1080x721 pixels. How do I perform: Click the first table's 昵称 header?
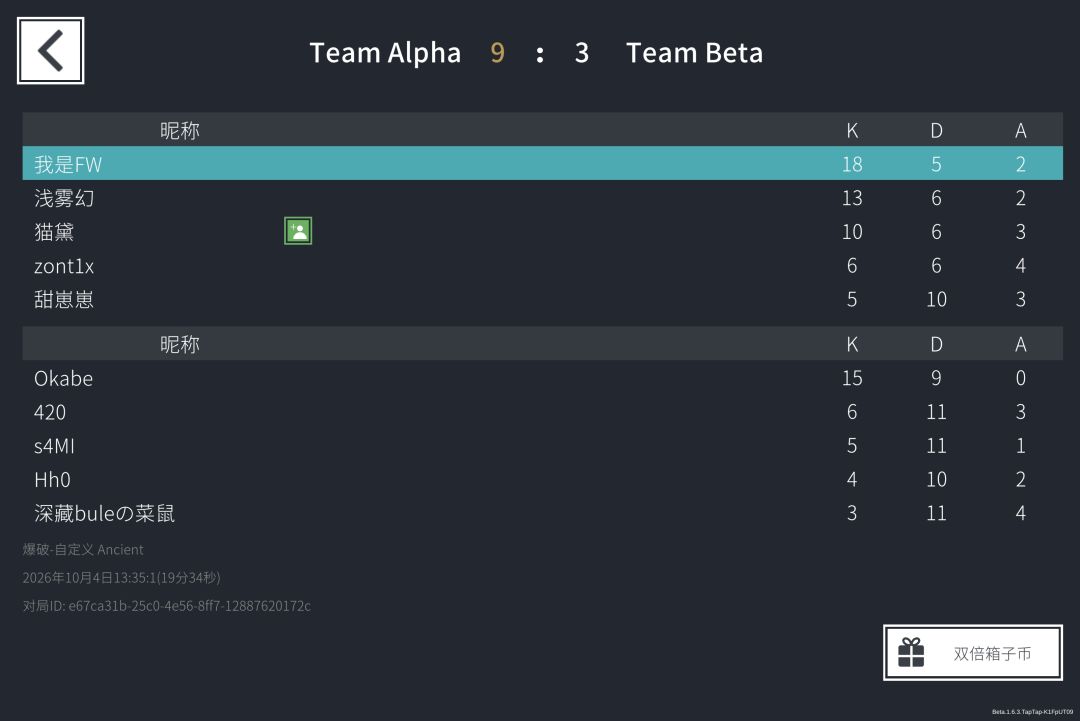(x=180, y=130)
